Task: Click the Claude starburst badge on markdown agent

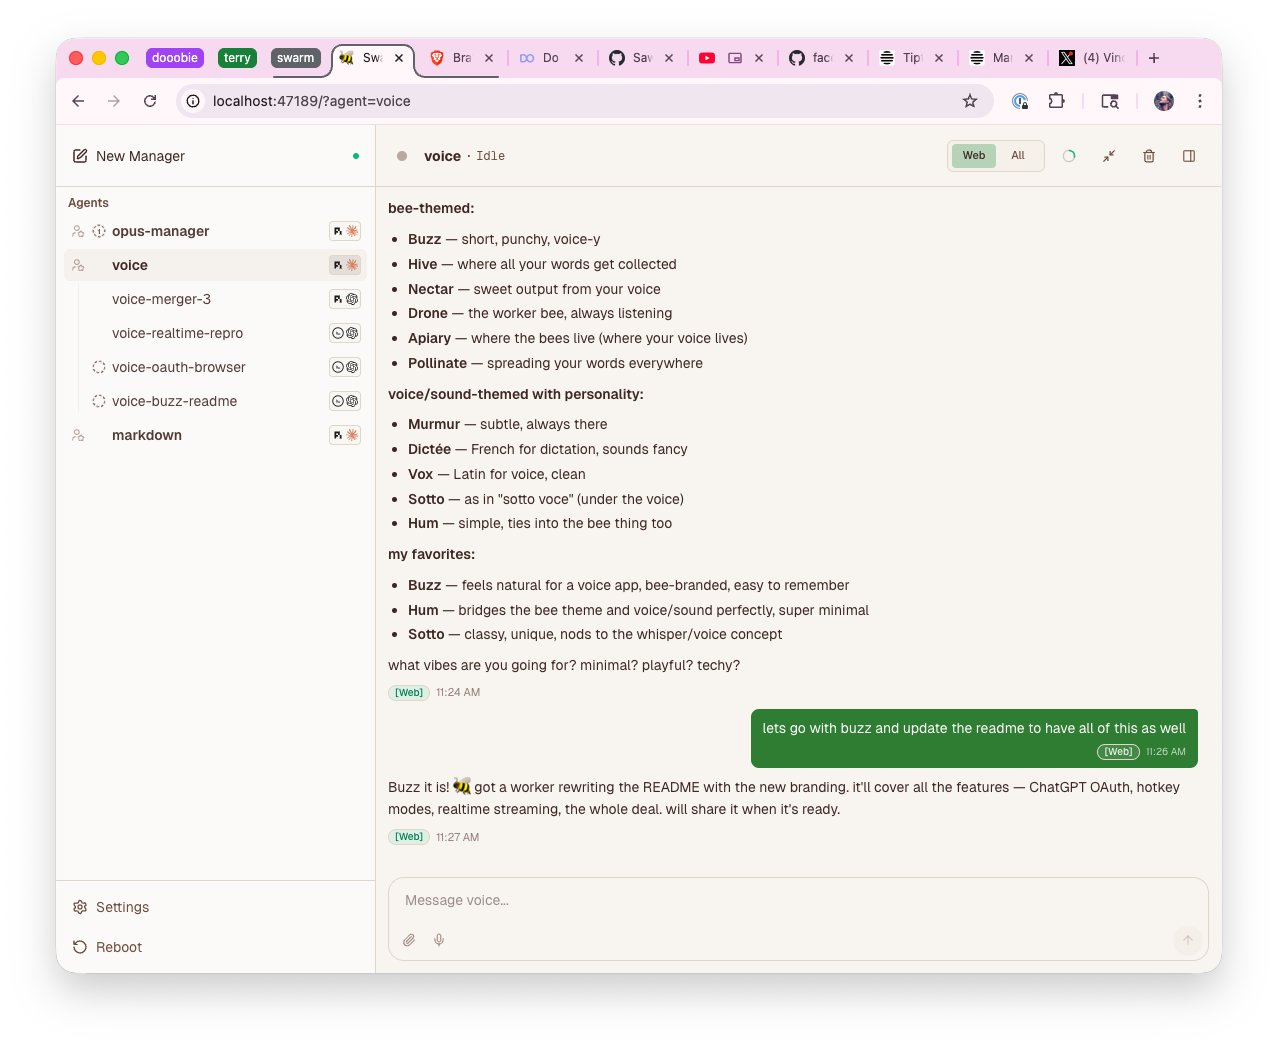Action: pos(352,435)
